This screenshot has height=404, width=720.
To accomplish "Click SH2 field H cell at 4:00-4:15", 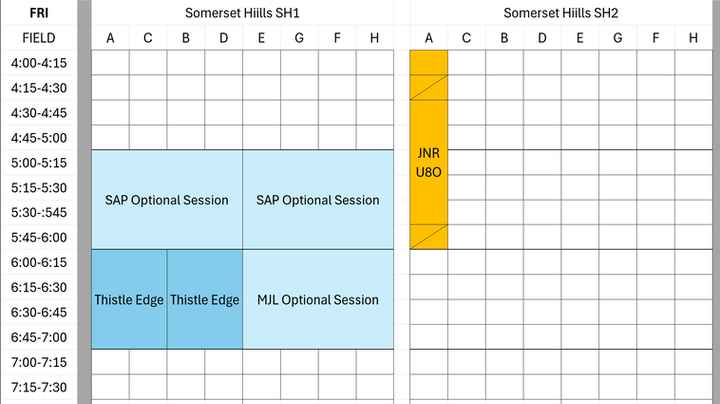I will 693,62.
